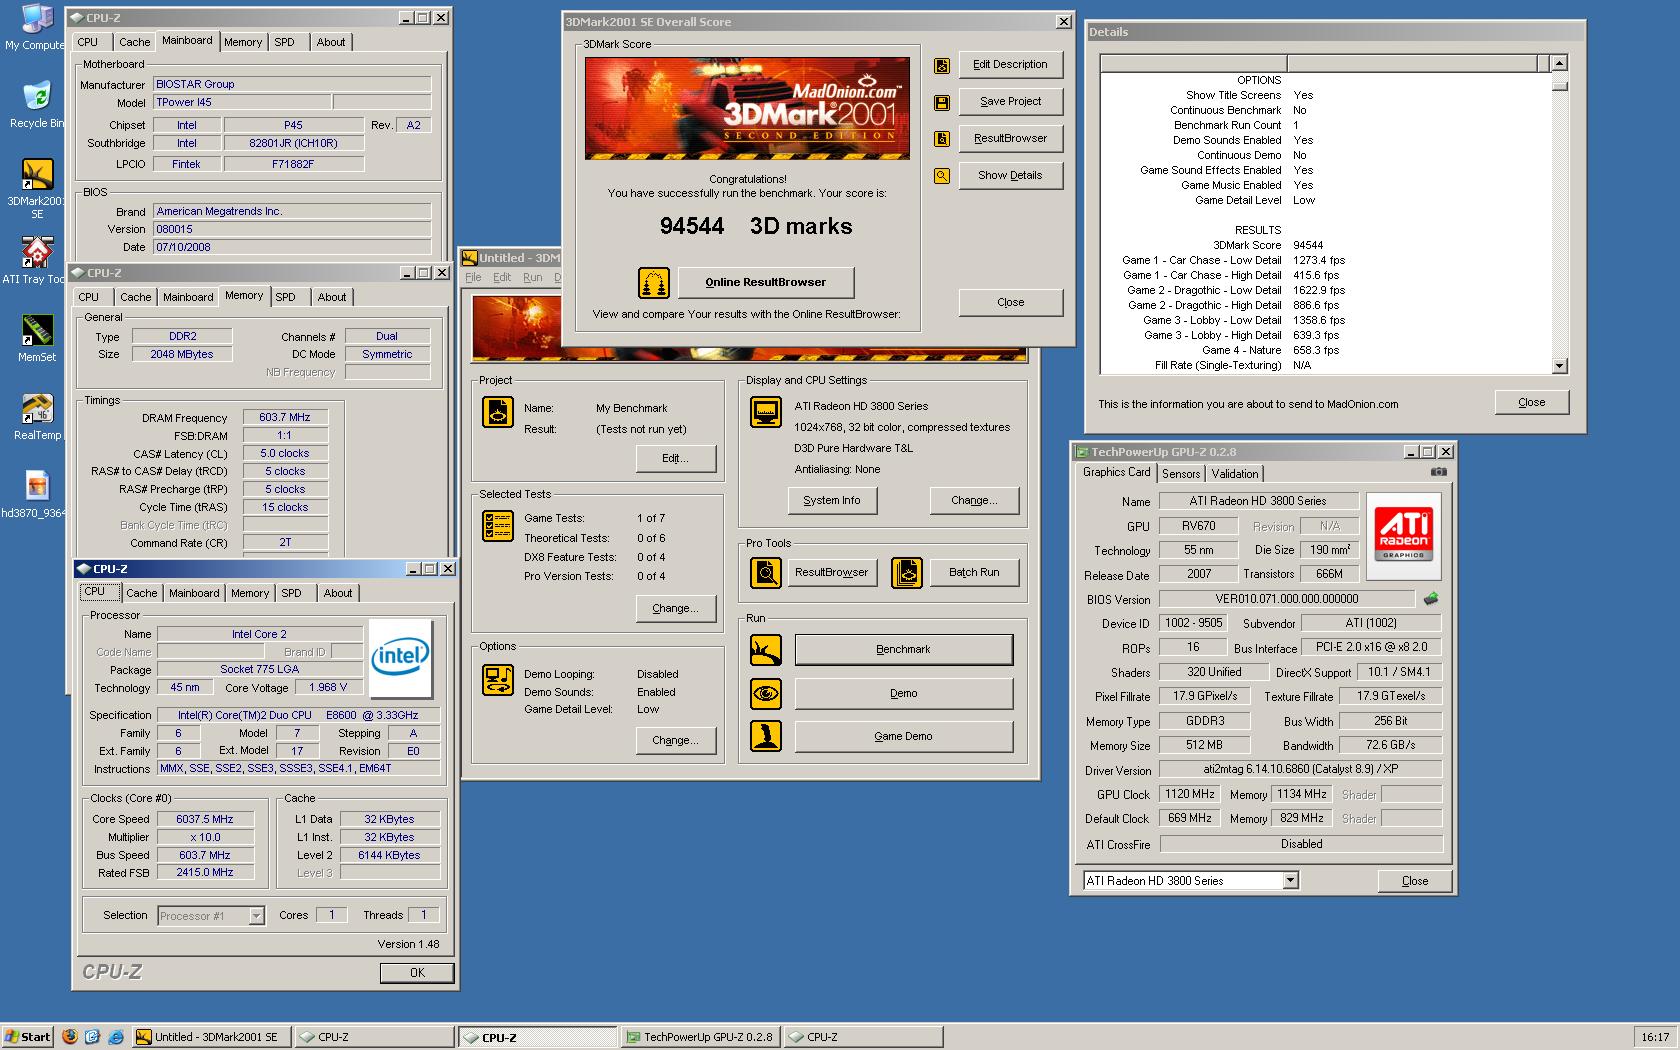
Task: Switch to Untitled - 3DMark2001 SE taskbar button
Action: [x=212, y=1037]
